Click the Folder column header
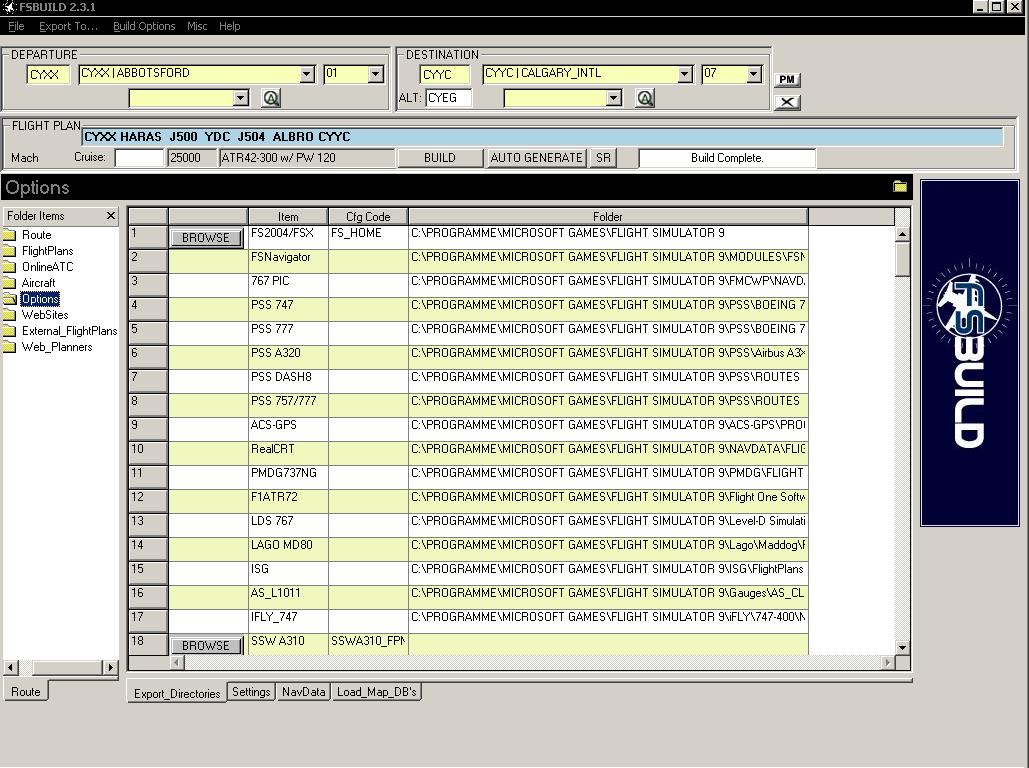The height and width of the screenshot is (768, 1029). click(608, 217)
